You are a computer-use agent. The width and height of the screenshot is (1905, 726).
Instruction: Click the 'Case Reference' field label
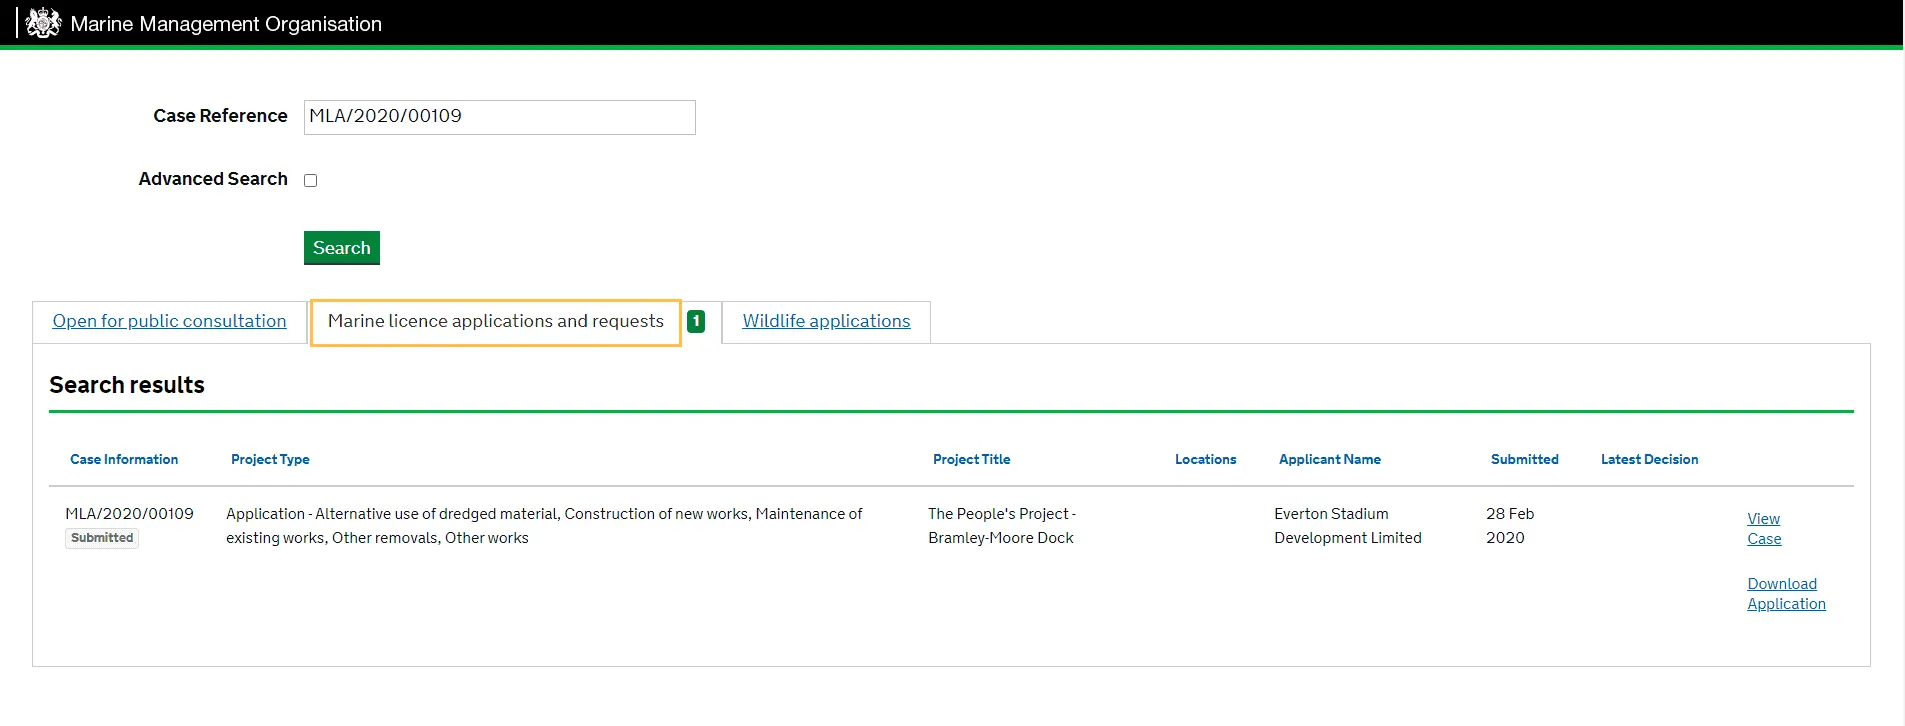(220, 116)
